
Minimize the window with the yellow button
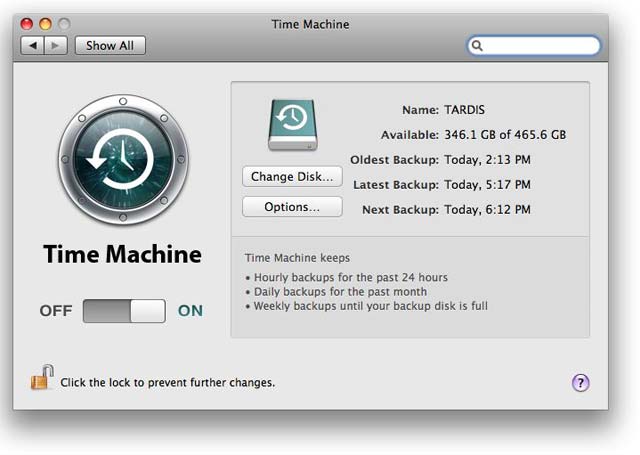(45, 24)
